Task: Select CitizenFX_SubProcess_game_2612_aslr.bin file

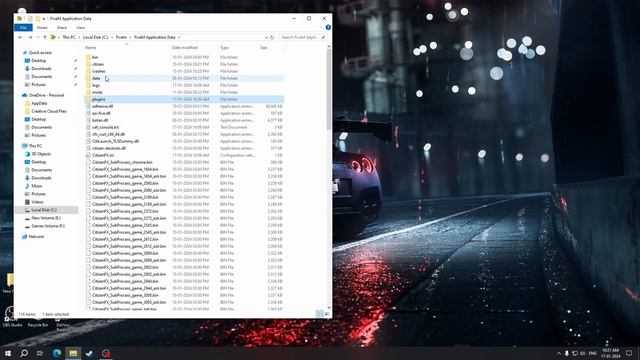Action: coord(129,246)
